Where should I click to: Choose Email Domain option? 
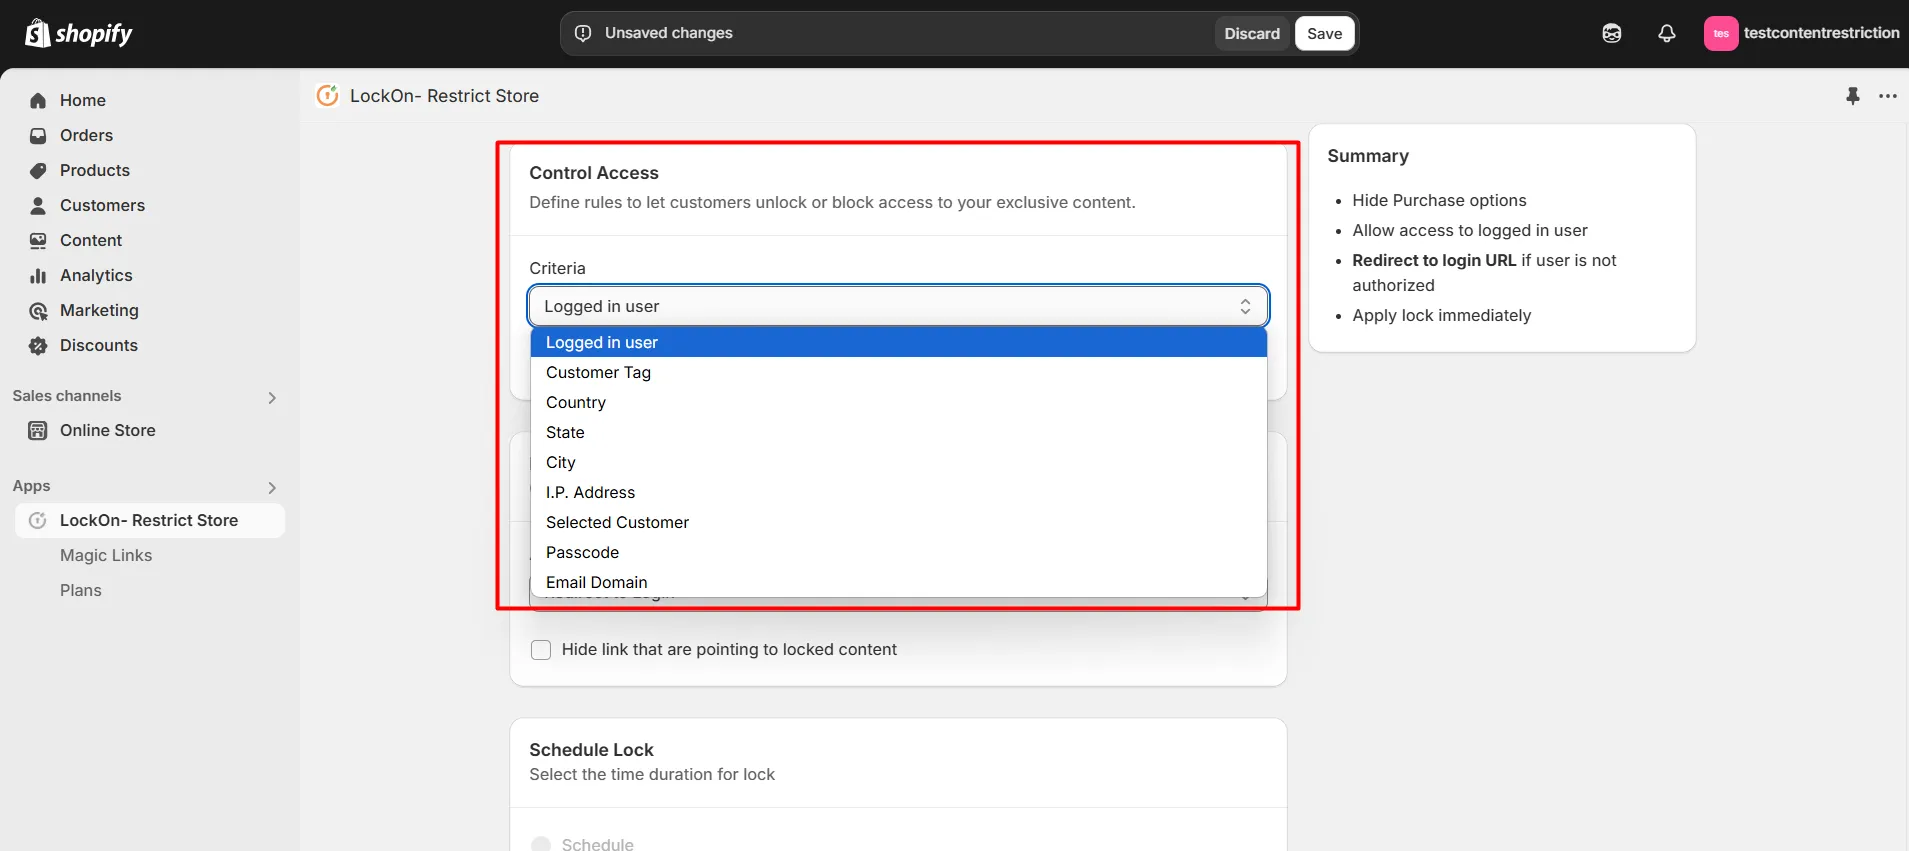[x=898, y=582]
